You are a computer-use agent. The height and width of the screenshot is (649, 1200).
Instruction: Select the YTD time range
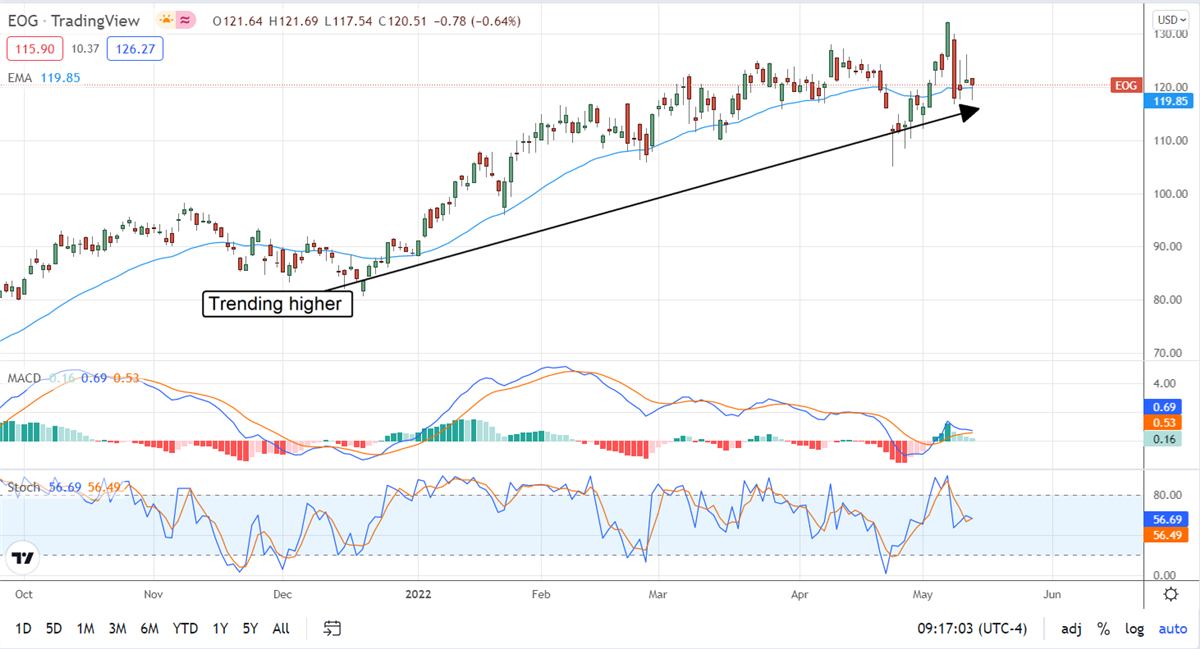[x=184, y=629]
